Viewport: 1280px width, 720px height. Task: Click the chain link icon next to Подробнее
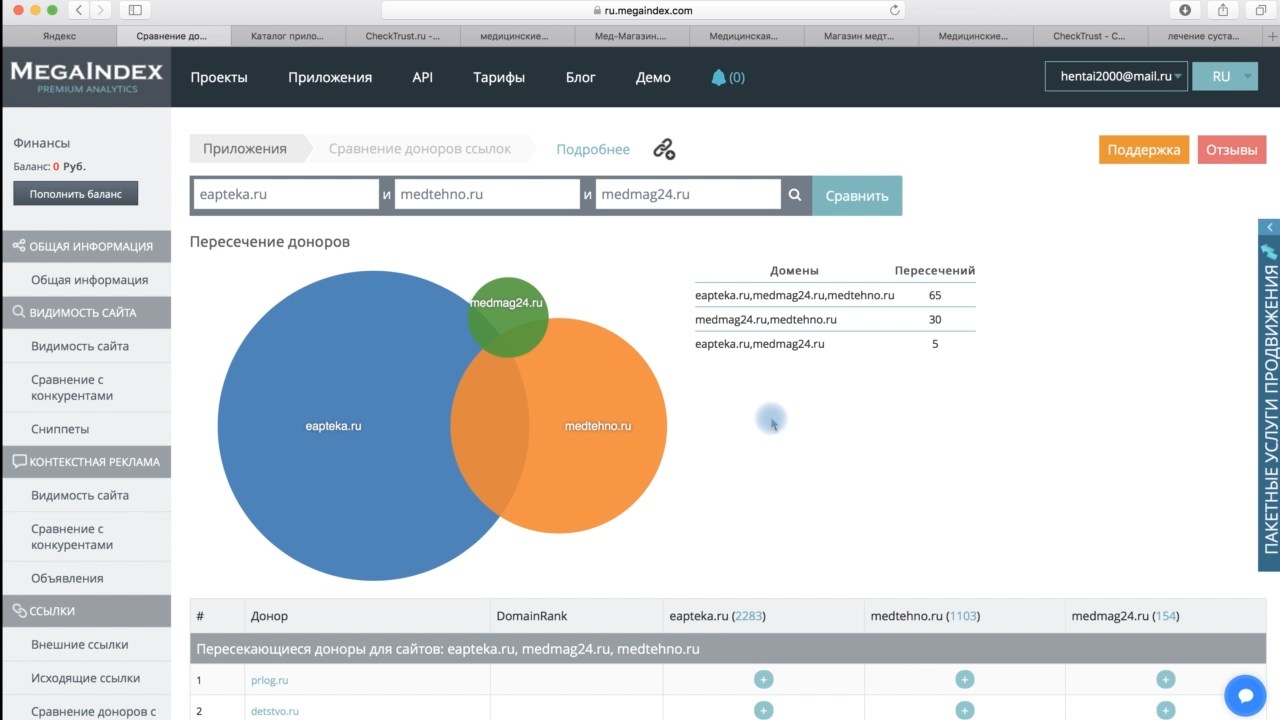click(664, 149)
